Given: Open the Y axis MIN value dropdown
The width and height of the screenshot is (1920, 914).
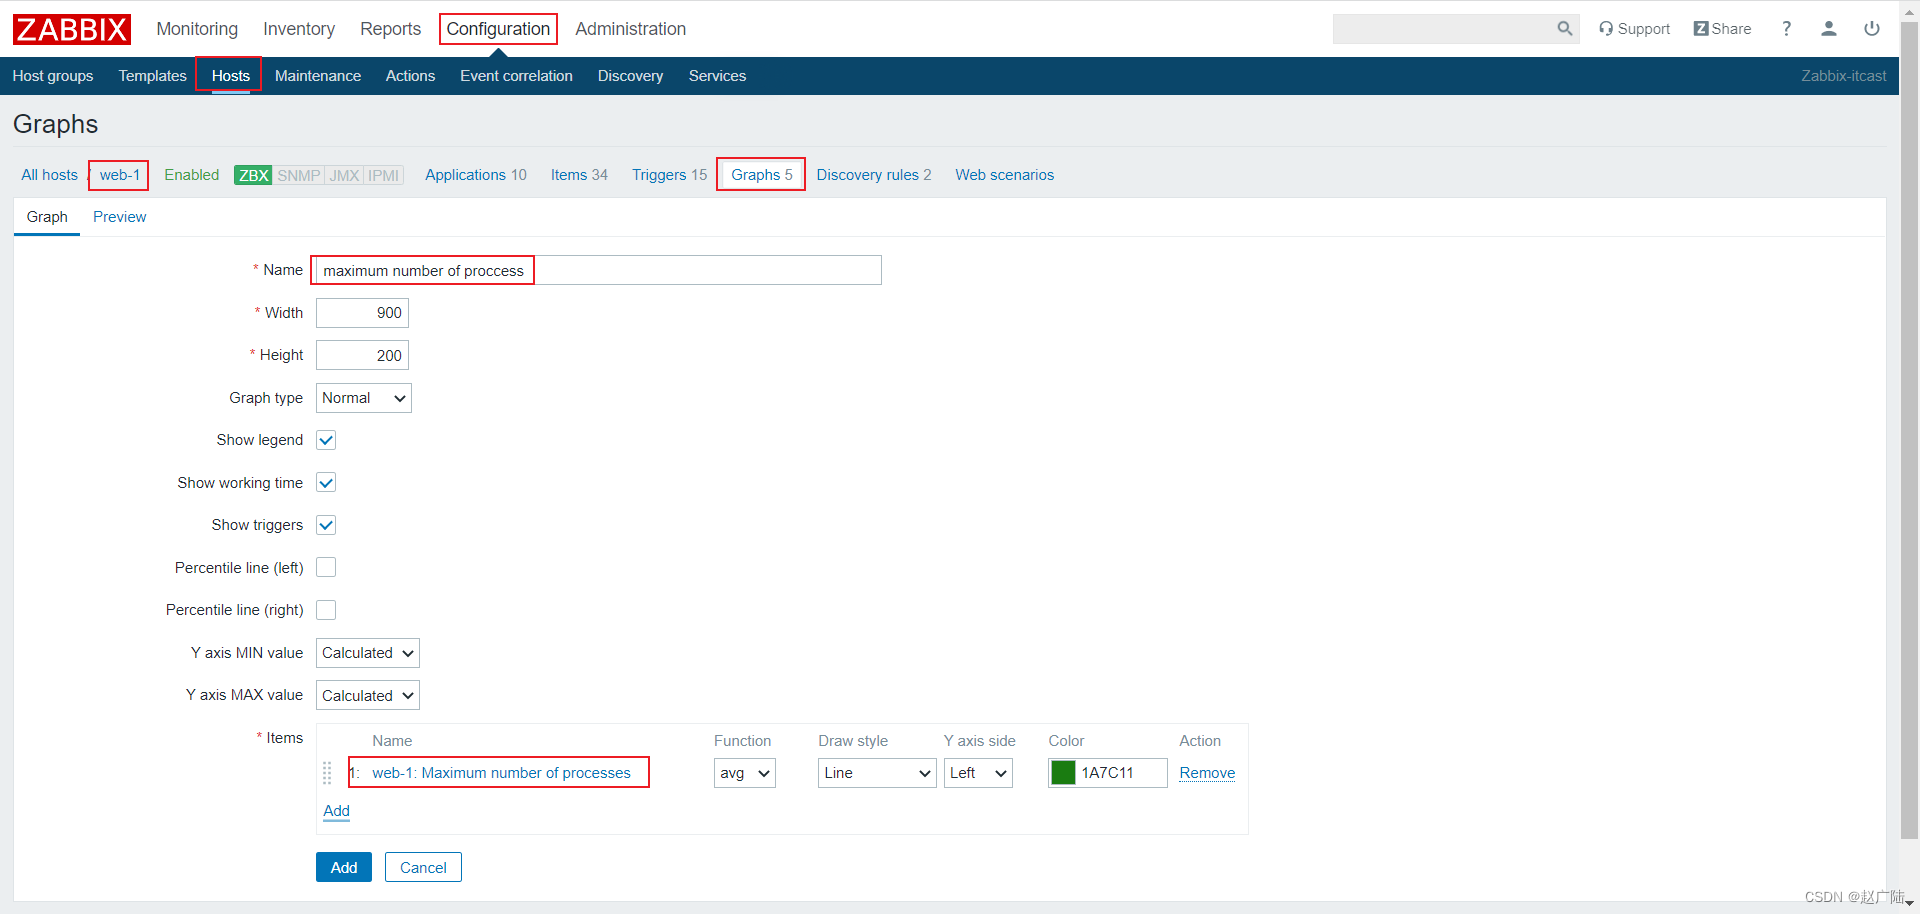Looking at the screenshot, I should [x=368, y=653].
